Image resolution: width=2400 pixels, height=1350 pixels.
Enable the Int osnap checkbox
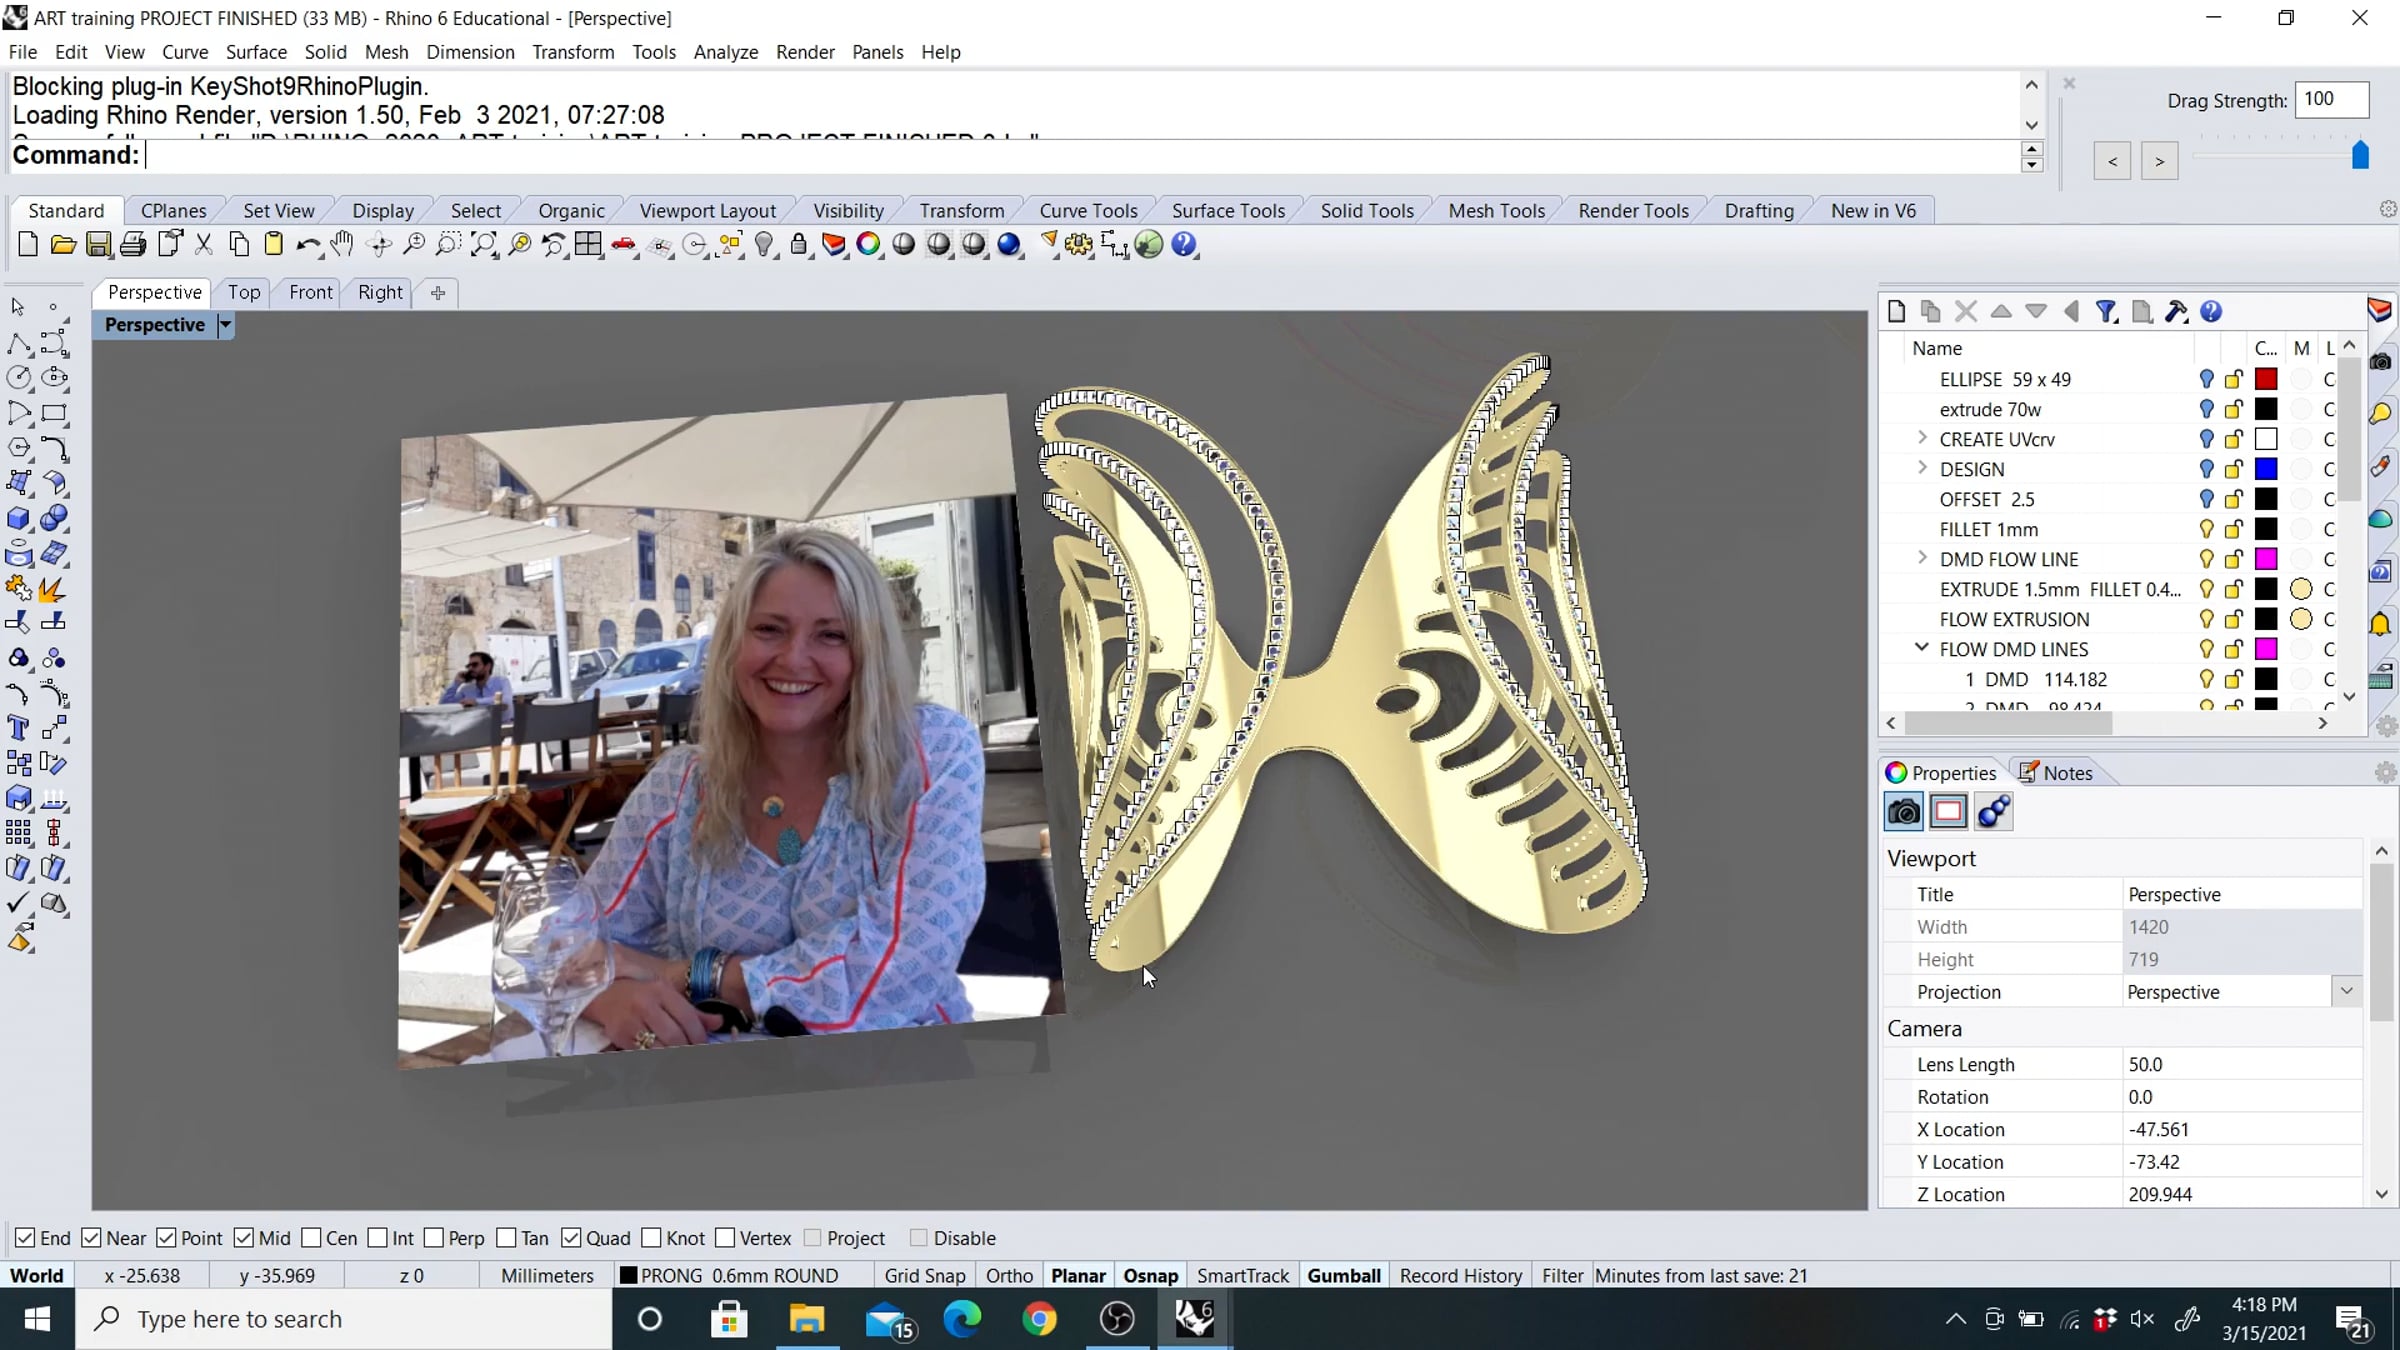(378, 1238)
